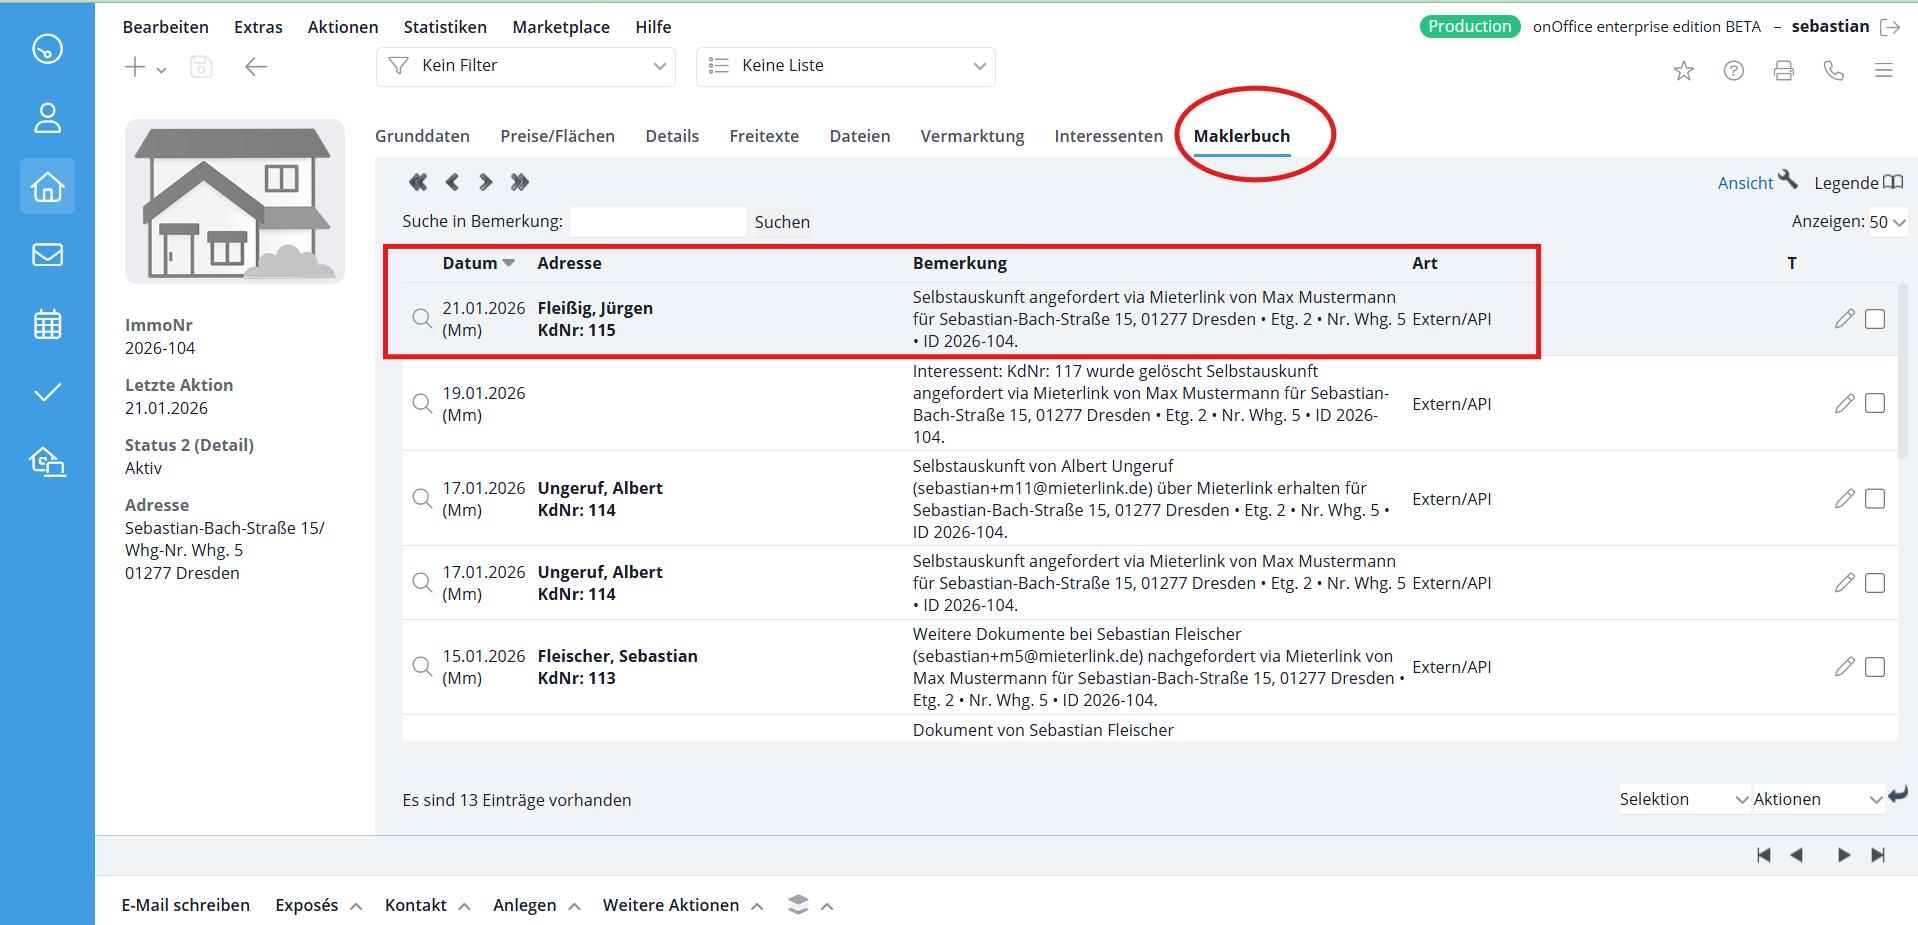Click the favorites star icon
The image size is (1918, 925).
[x=1684, y=71]
